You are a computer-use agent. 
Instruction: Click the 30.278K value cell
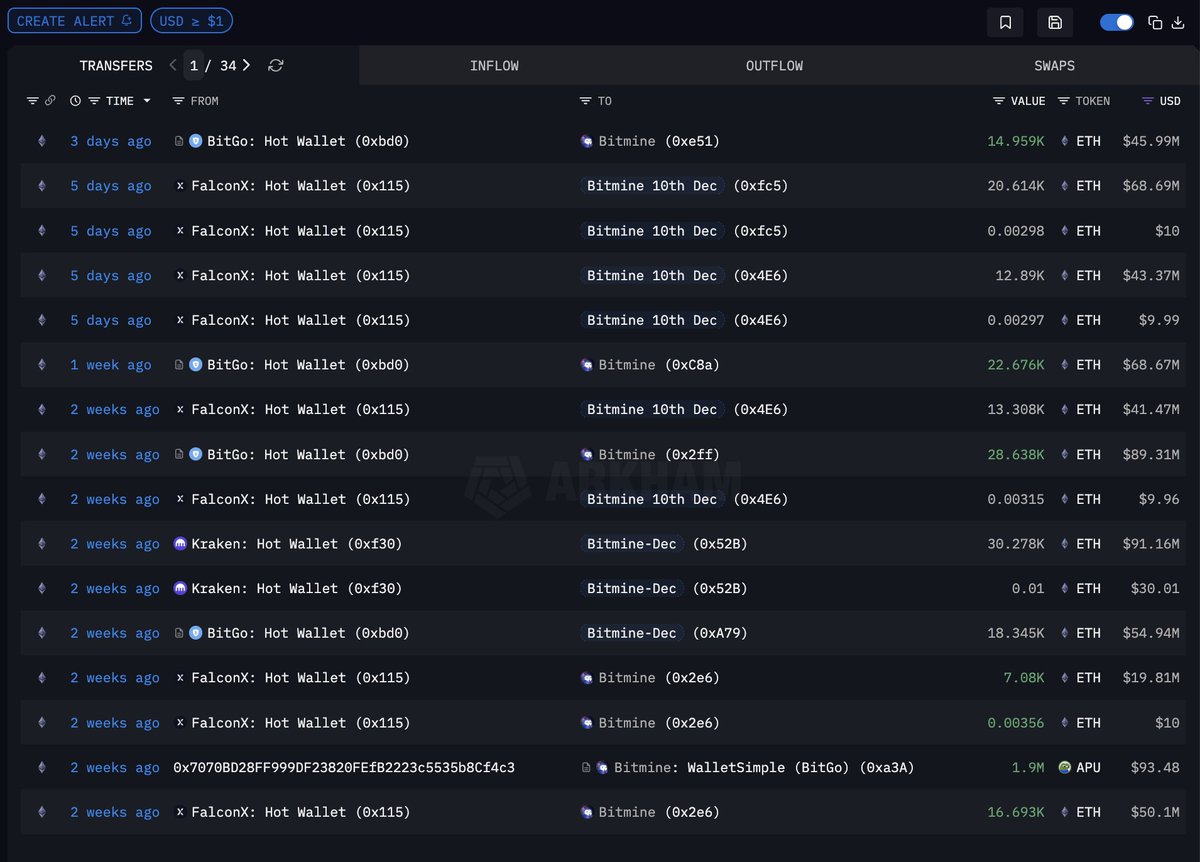1015,544
